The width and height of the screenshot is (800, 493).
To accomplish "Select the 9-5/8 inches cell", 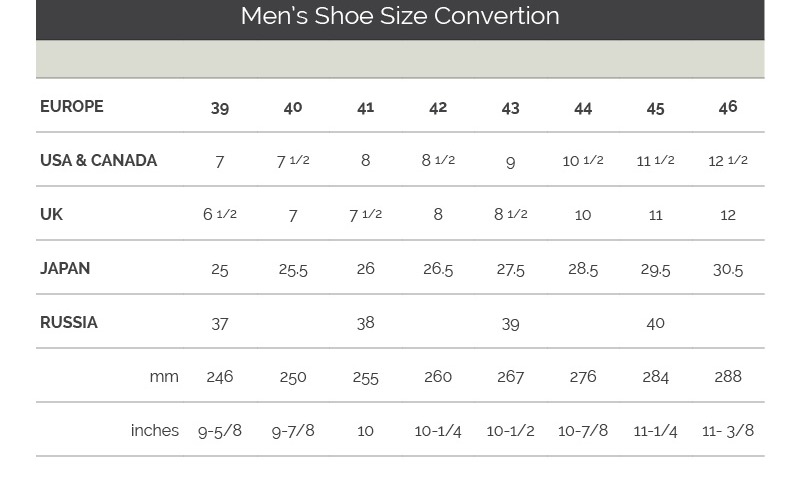I will tap(220, 431).
